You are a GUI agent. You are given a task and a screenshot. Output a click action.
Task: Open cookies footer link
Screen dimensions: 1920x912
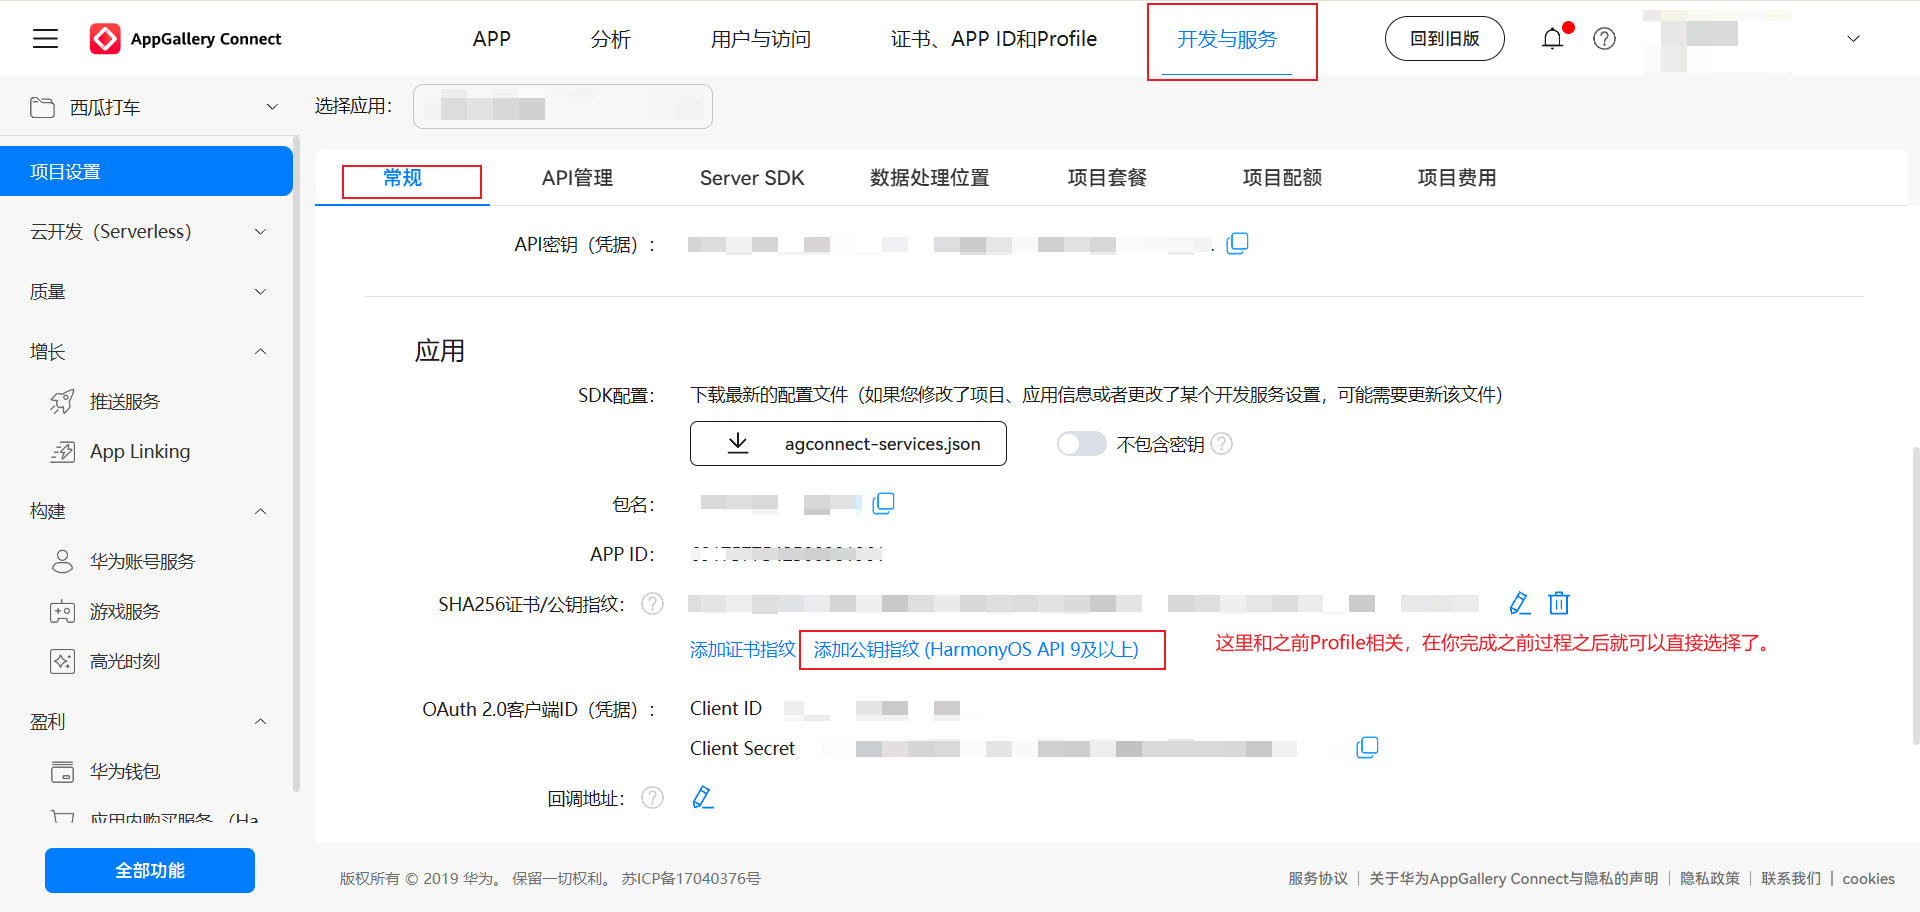coord(1869,878)
